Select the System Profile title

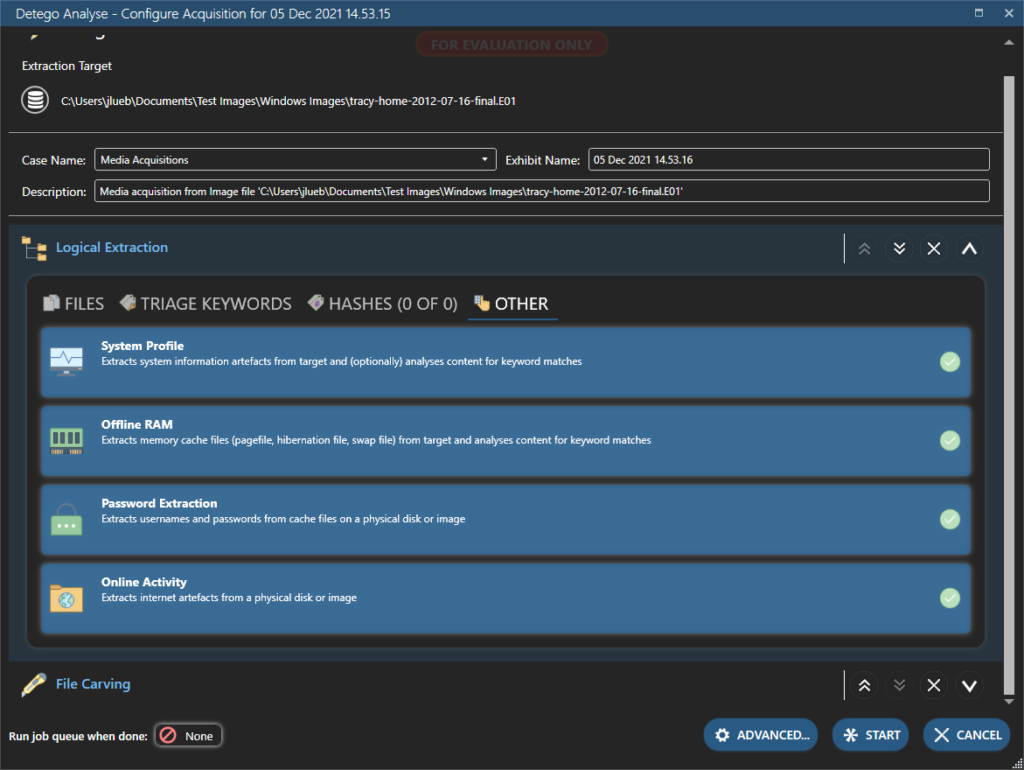[x=142, y=345]
